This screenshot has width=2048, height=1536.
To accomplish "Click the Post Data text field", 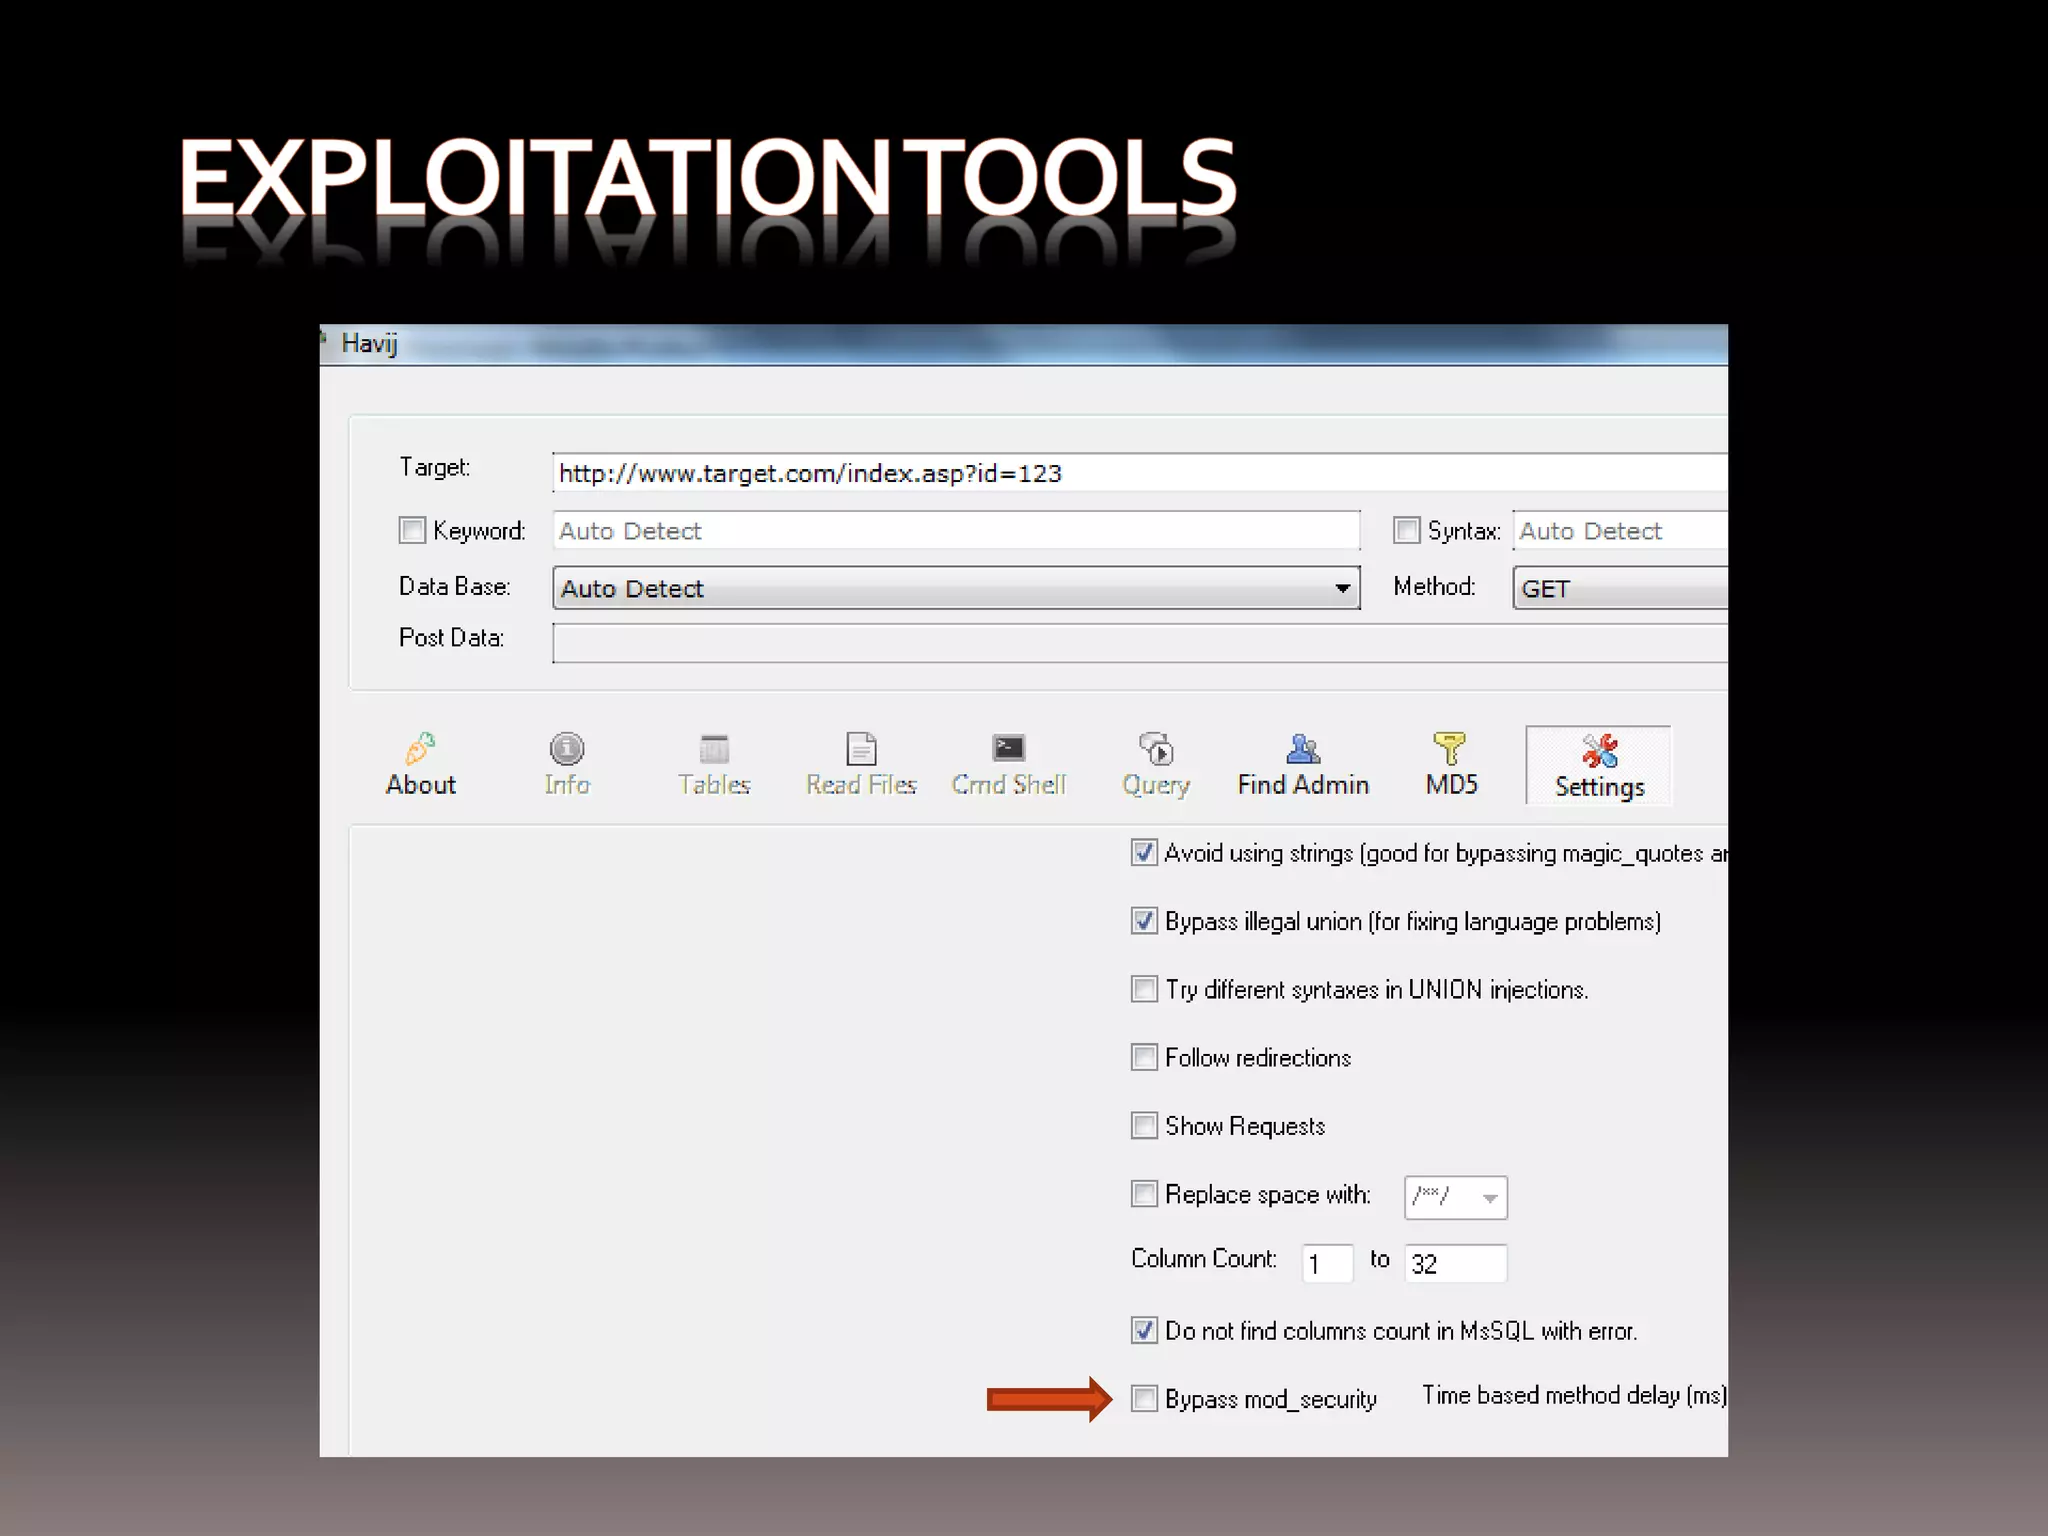I will point(1140,643).
